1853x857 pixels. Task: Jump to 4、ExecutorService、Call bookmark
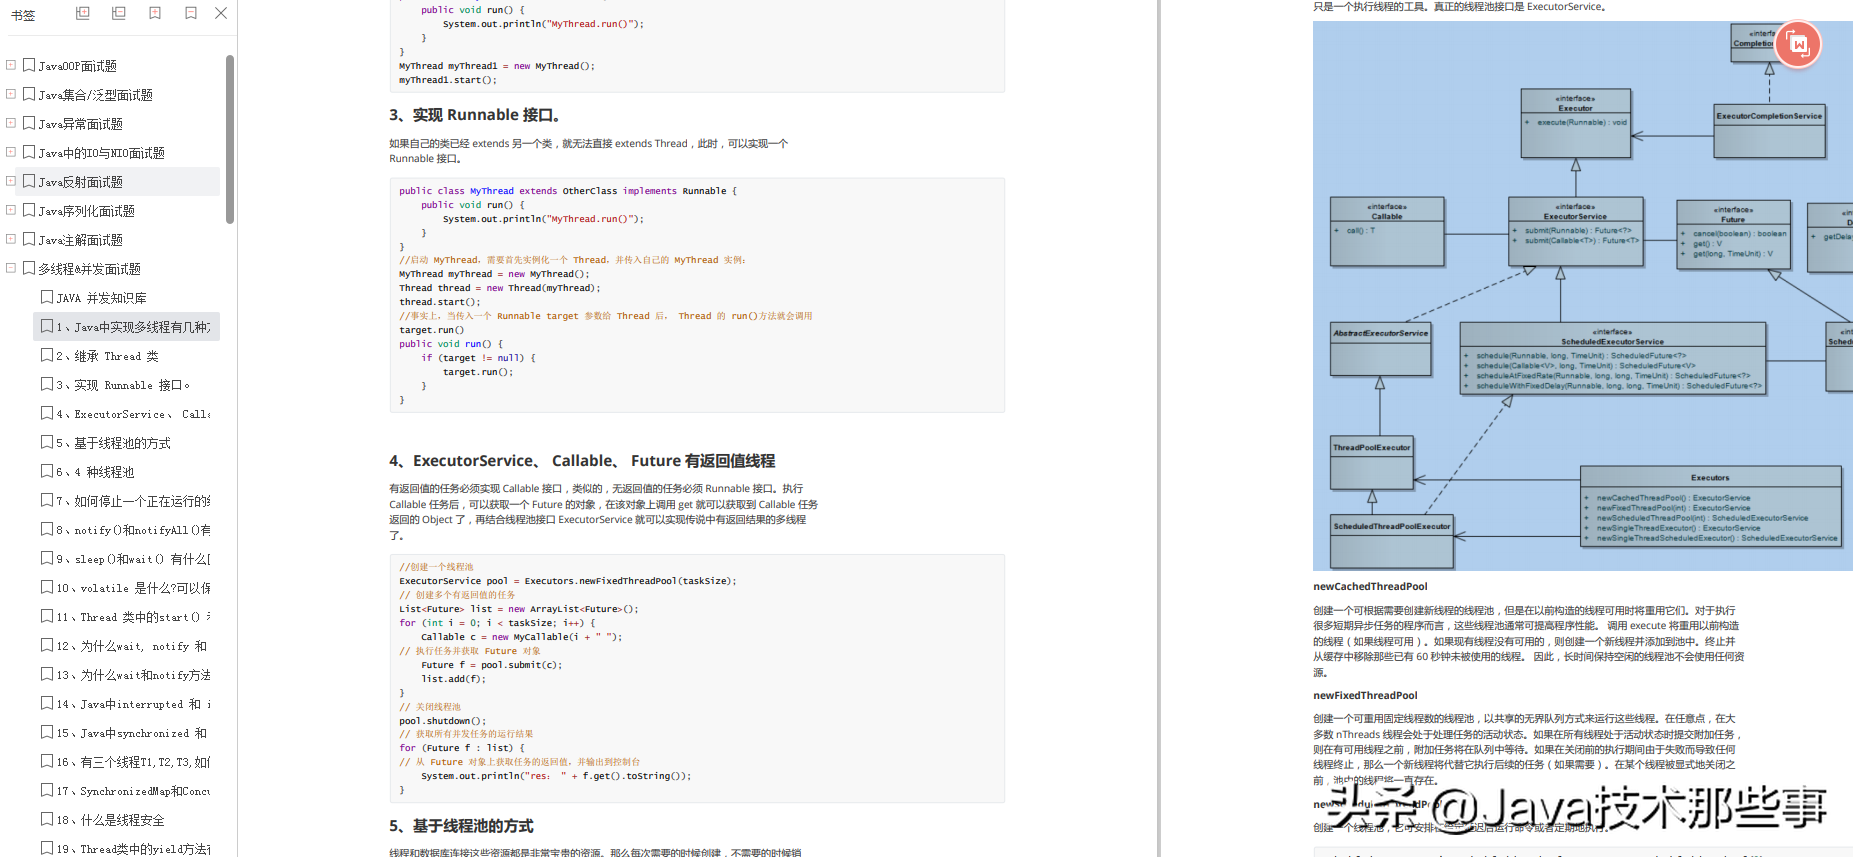pyautogui.click(x=133, y=414)
